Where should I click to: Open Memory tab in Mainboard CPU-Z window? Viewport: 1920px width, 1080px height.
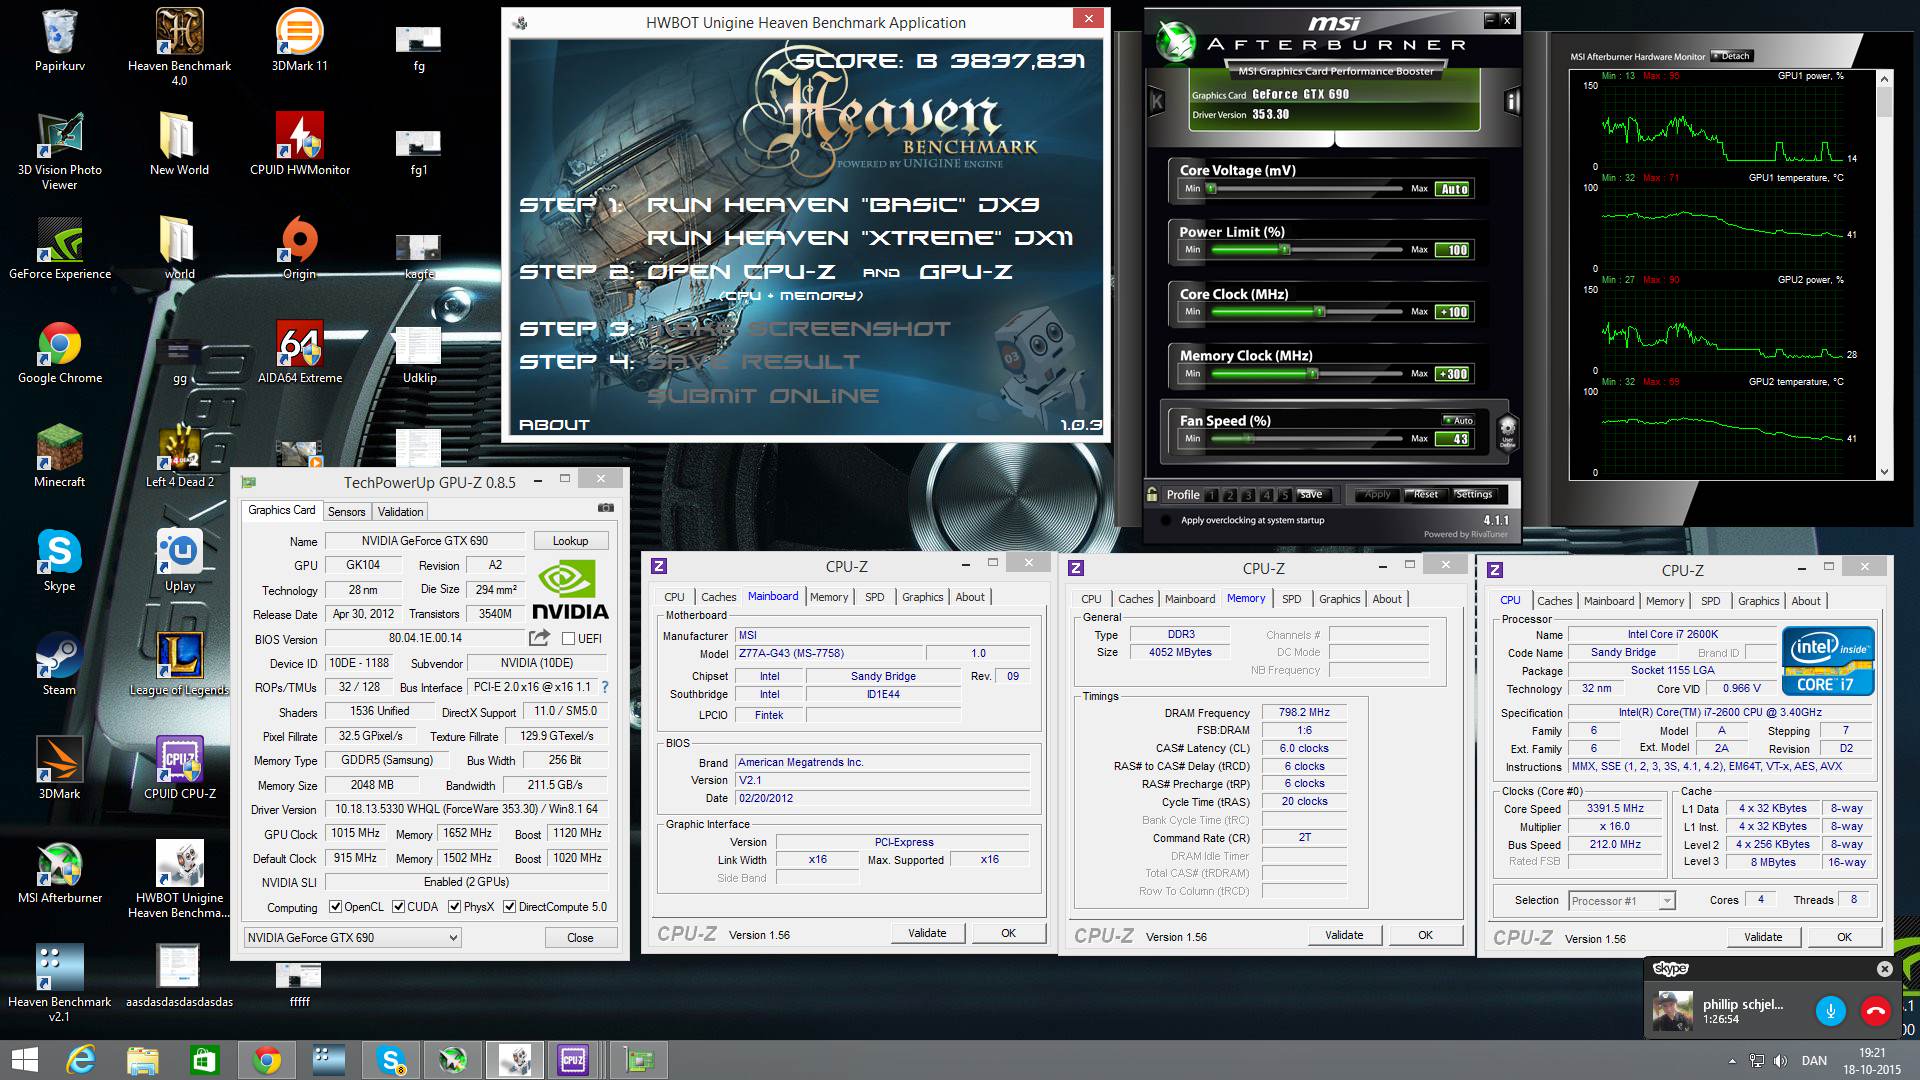click(x=829, y=597)
